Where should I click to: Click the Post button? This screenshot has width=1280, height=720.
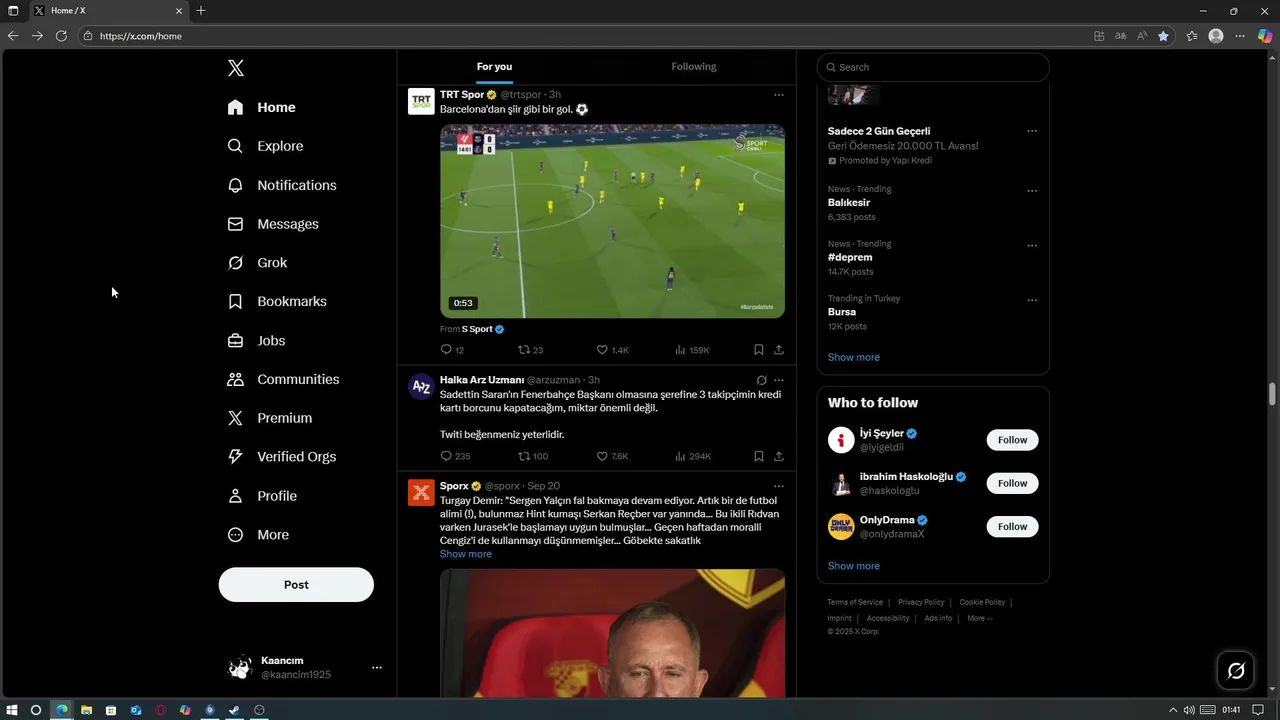[296, 585]
